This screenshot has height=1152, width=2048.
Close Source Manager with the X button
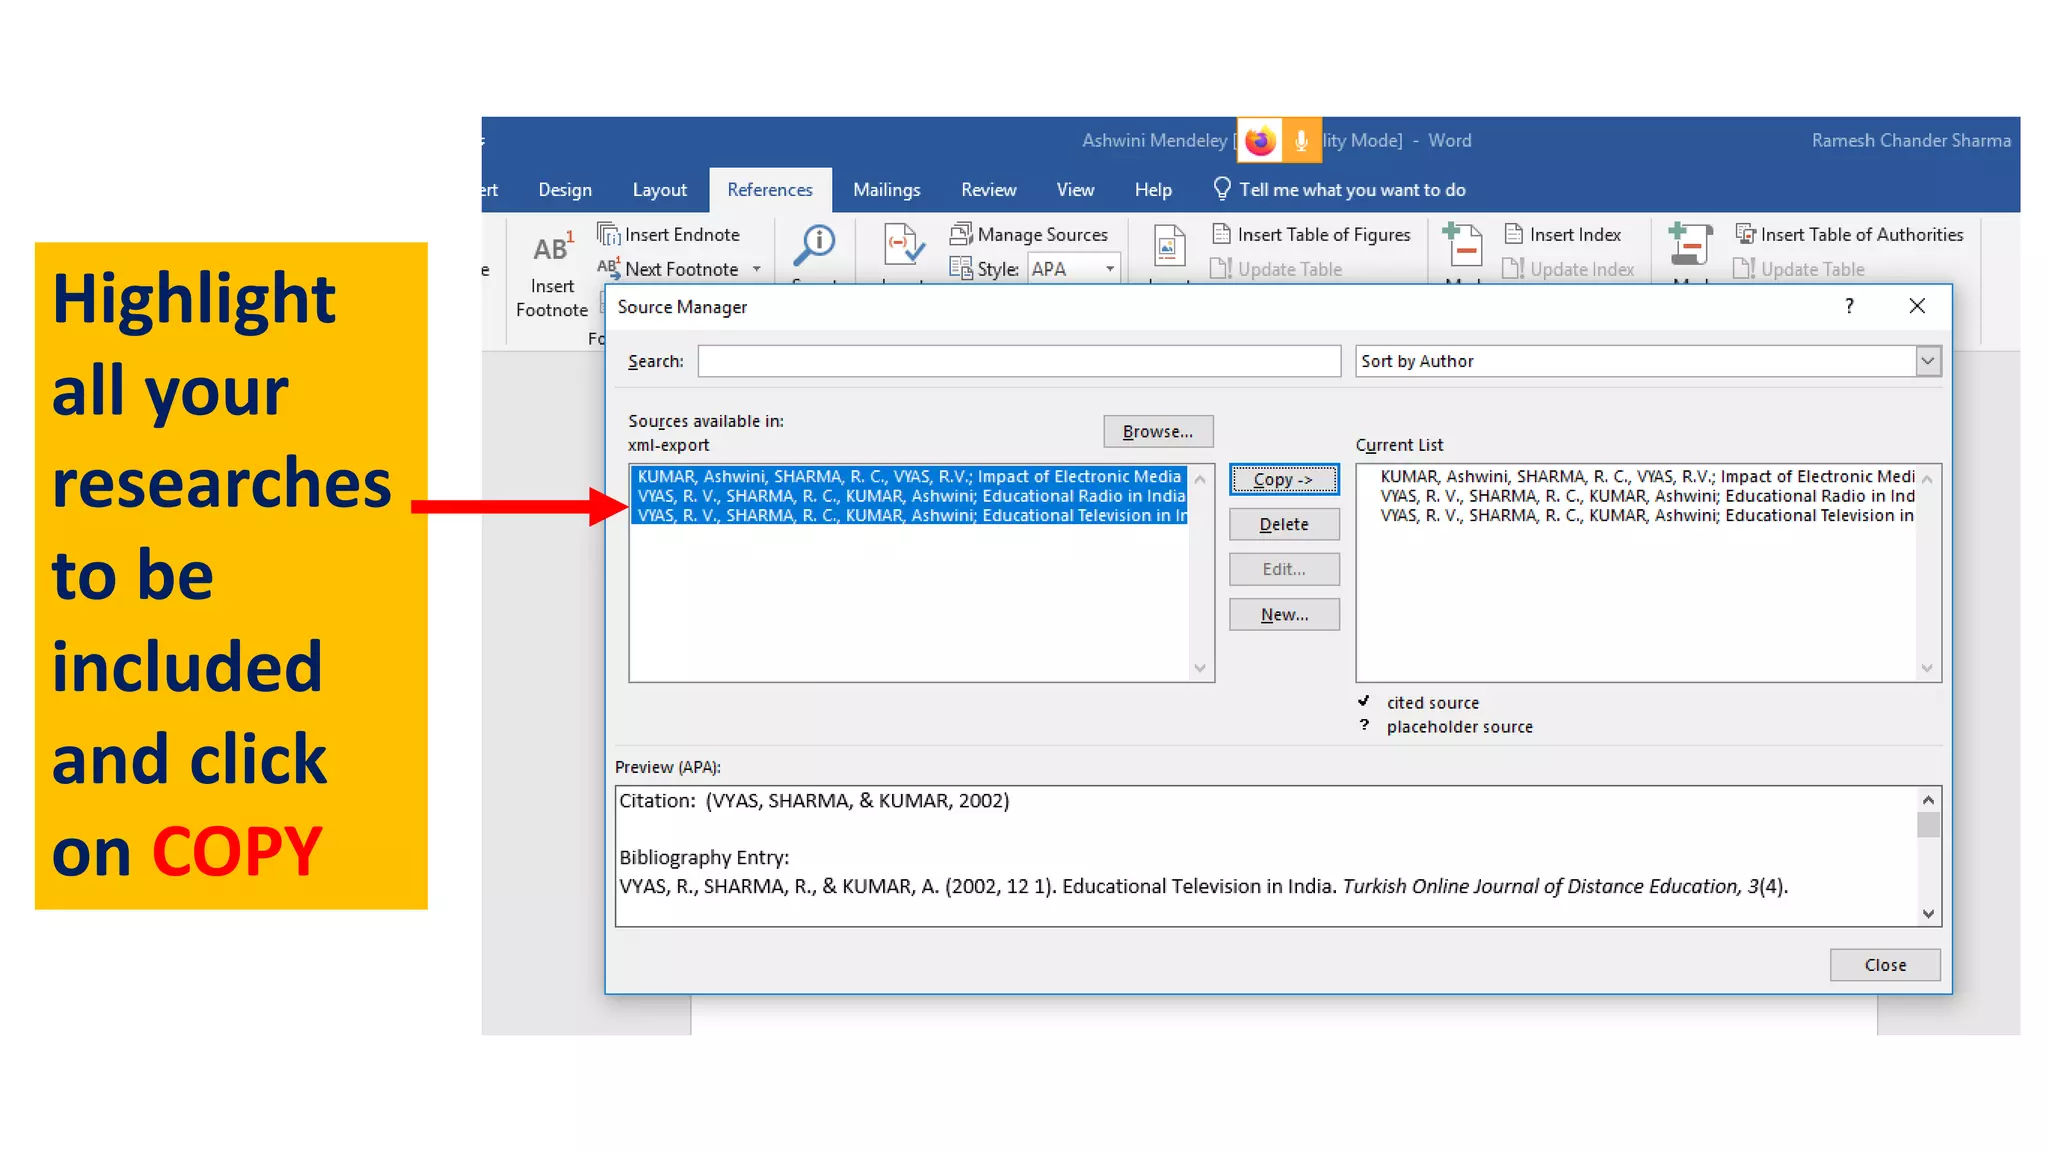[1916, 306]
